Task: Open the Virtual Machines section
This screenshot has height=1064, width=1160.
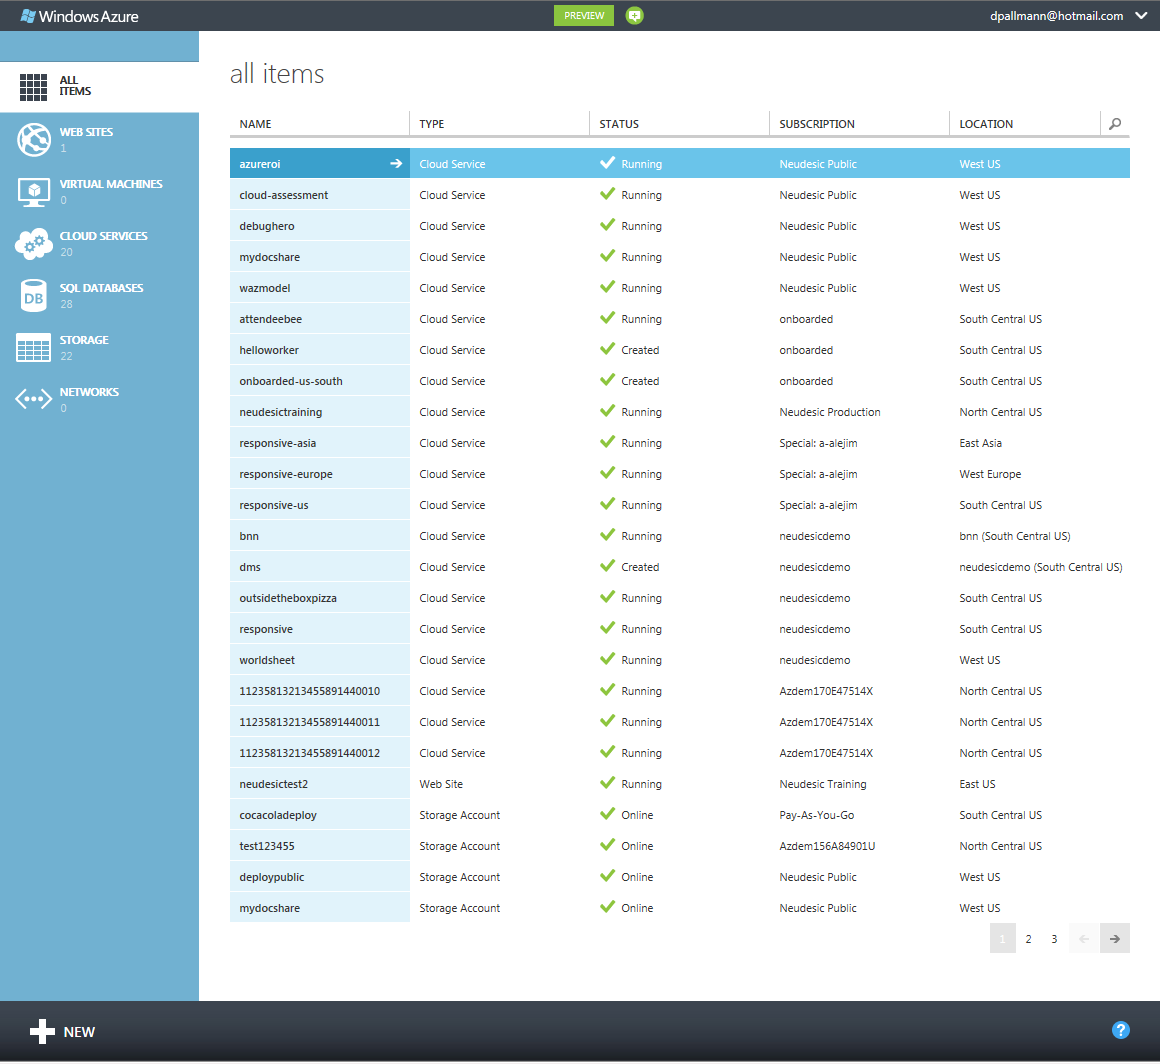Action: point(99,192)
